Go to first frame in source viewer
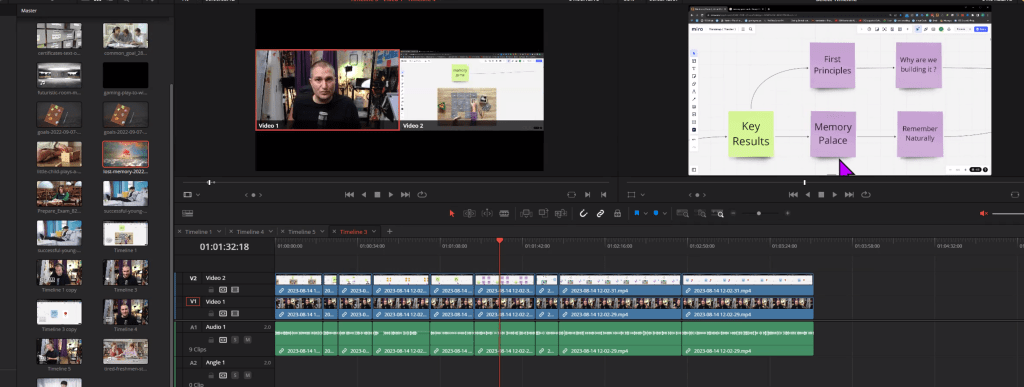This screenshot has height=387, width=1024. tap(349, 194)
